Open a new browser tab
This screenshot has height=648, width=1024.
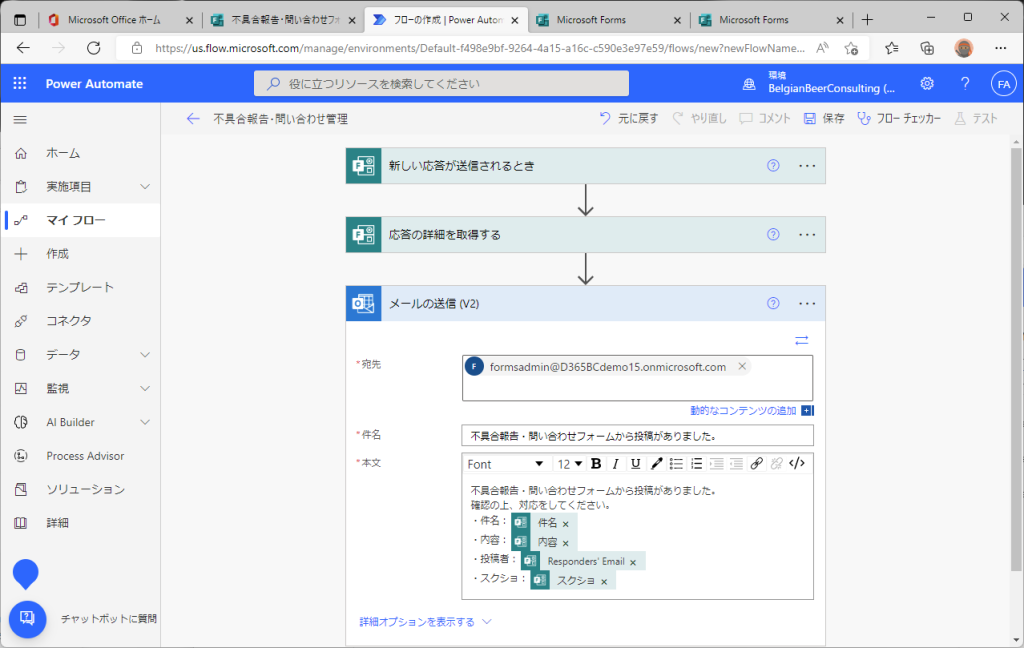(867, 20)
